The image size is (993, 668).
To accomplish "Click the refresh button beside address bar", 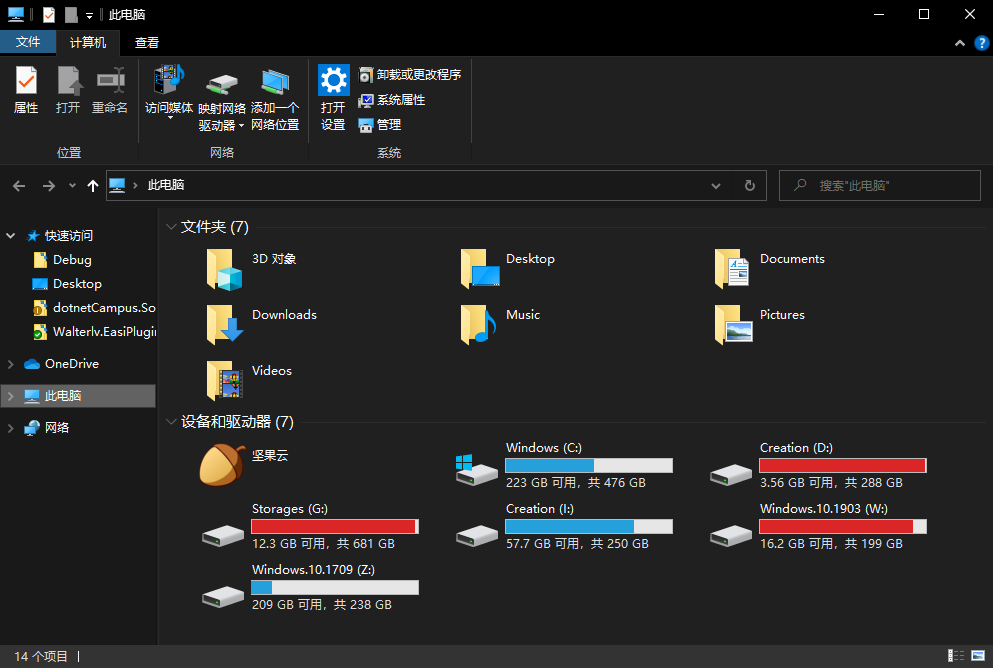I will click(749, 185).
